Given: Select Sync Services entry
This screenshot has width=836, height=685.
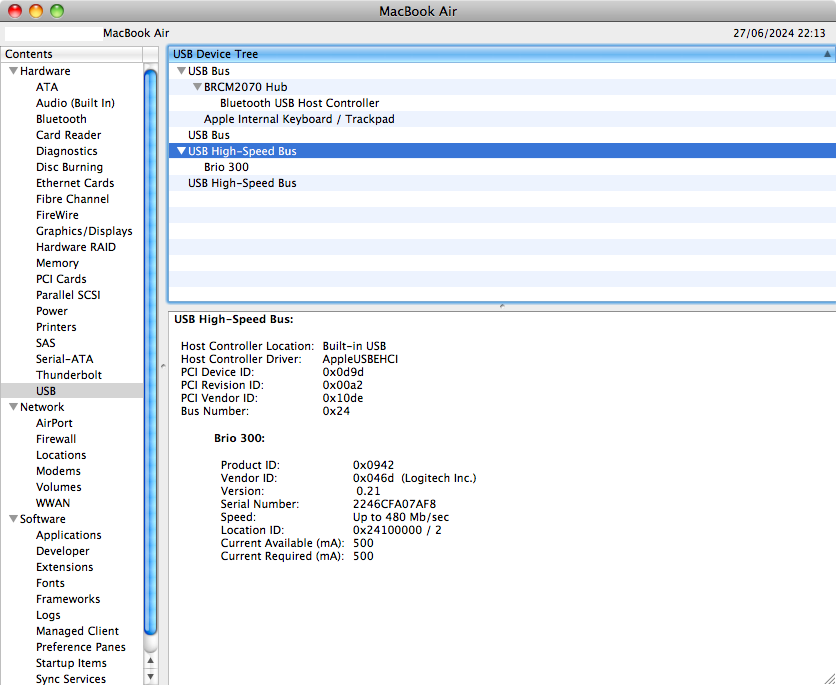Looking at the screenshot, I should click(71, 679).
